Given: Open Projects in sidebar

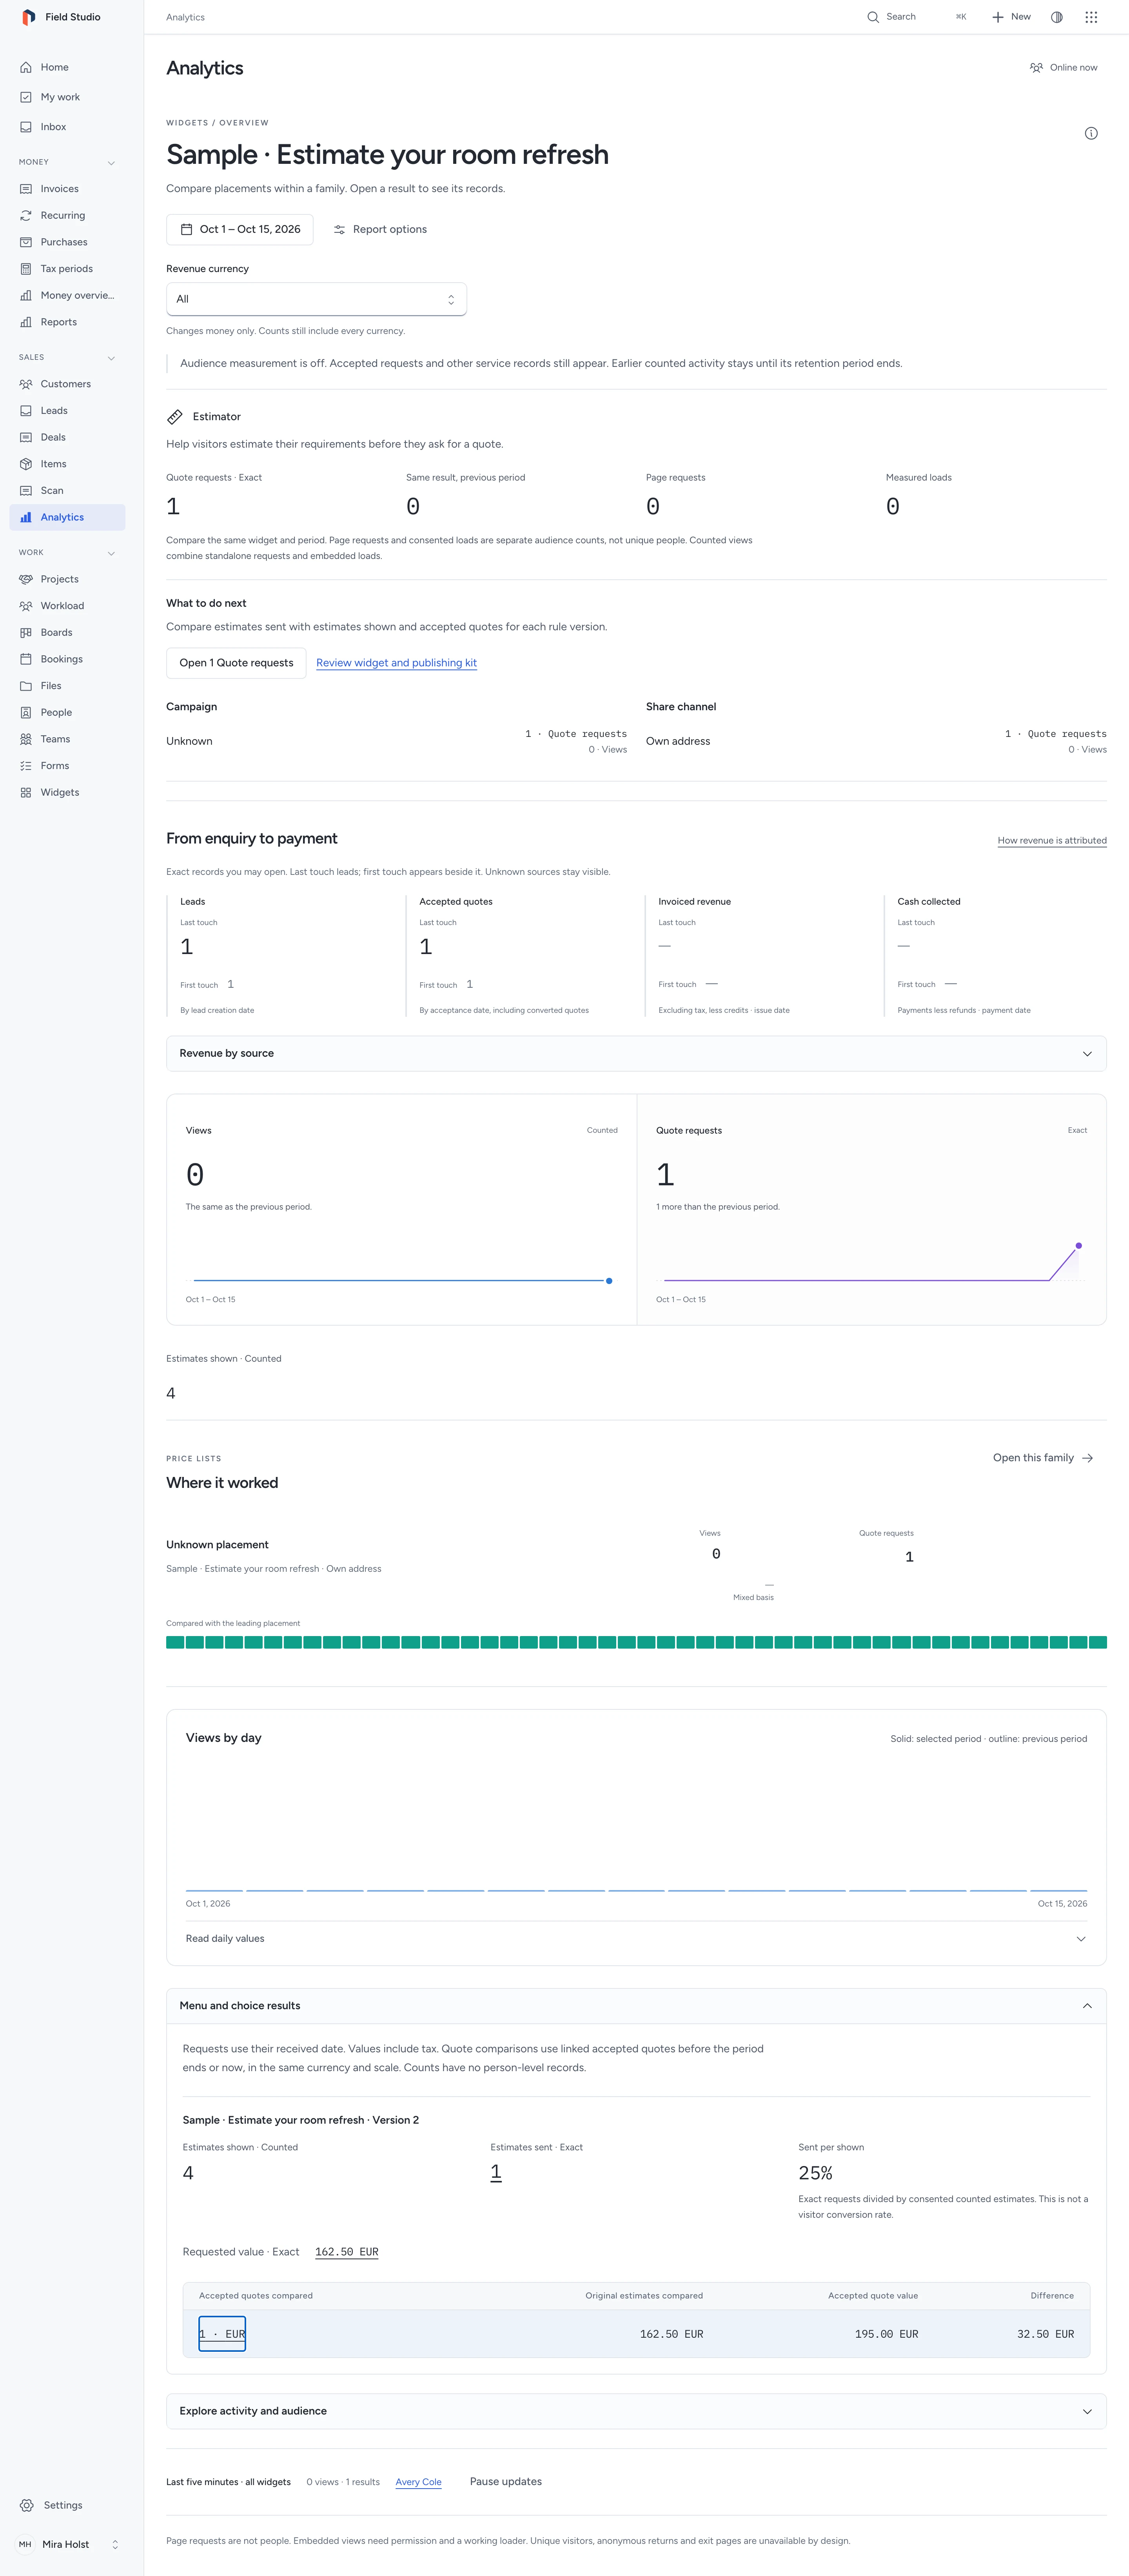Looking at the screenshot, I should tap(67, 579).
